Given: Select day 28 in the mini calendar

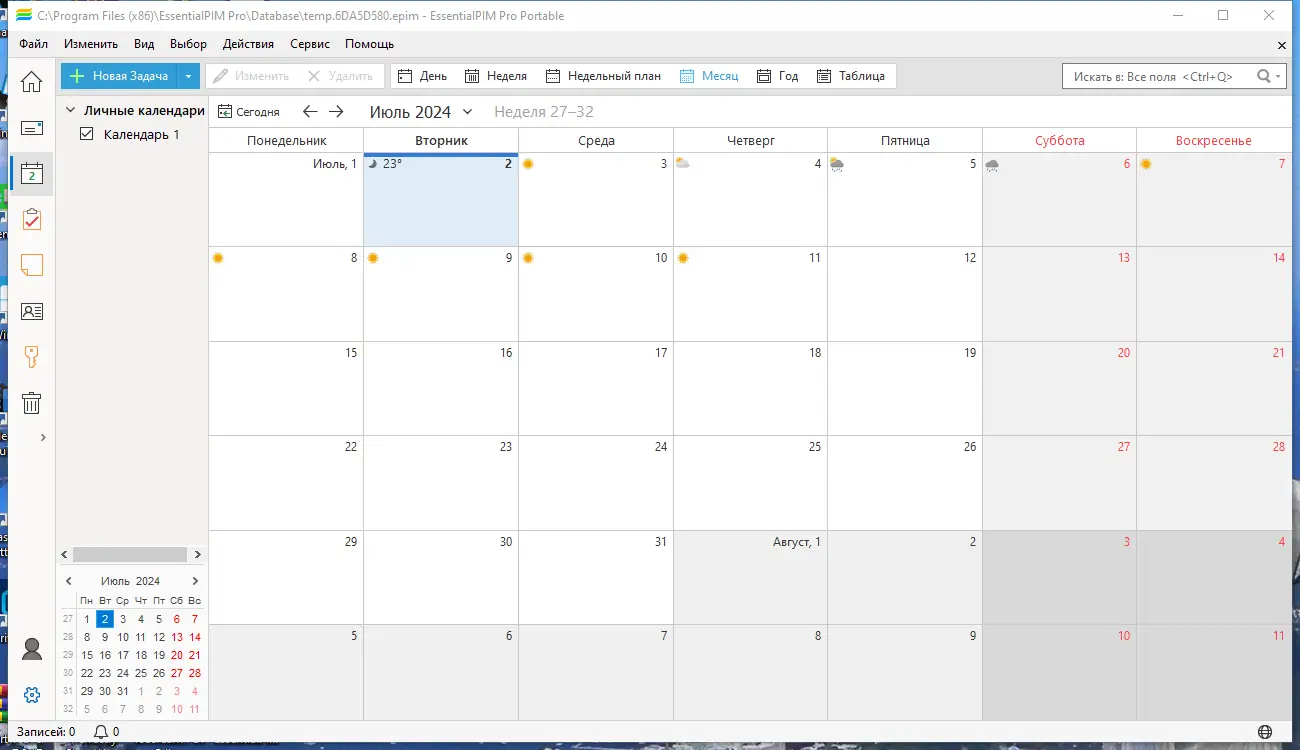Looking at the screenshot, I should point(195,673).
